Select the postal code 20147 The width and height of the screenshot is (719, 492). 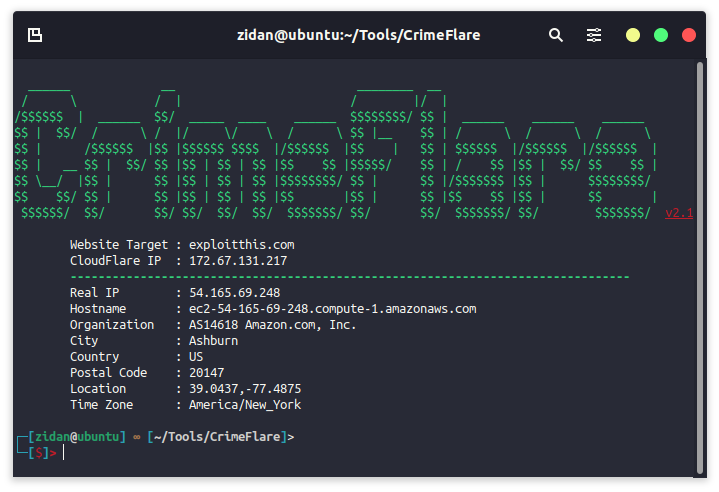206,372
